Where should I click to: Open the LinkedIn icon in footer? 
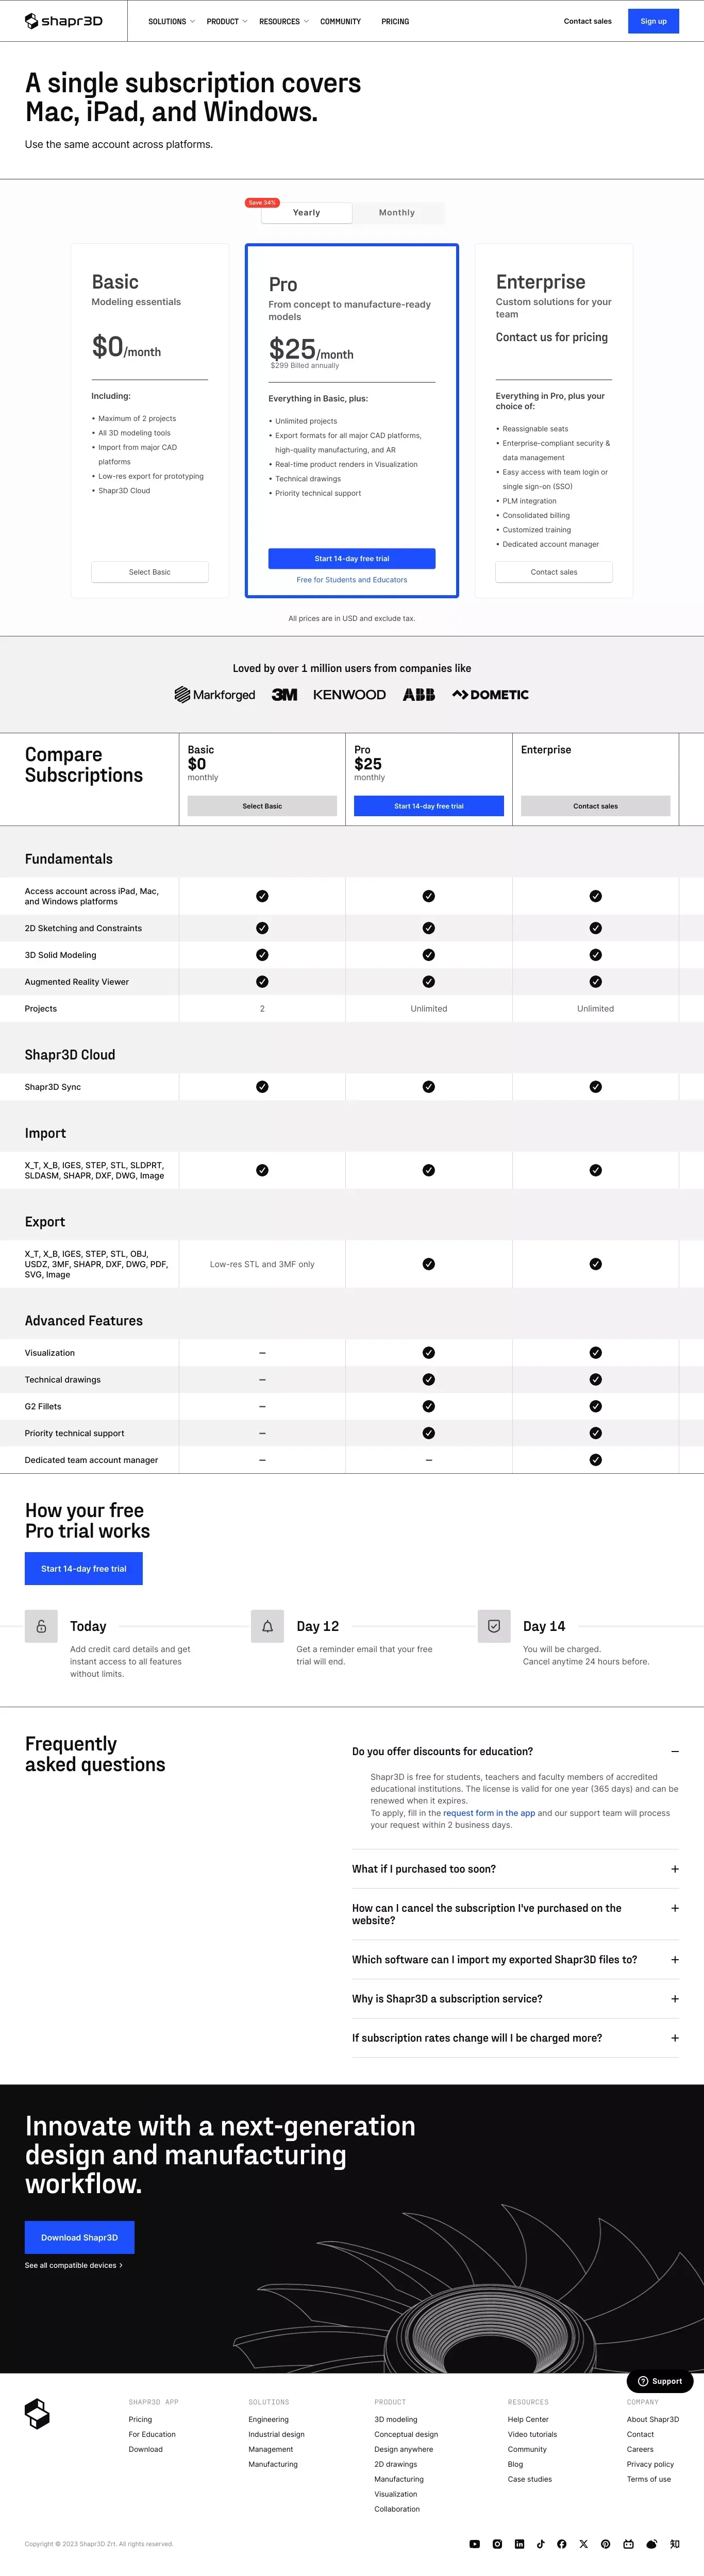click(x=519, y=2543)
